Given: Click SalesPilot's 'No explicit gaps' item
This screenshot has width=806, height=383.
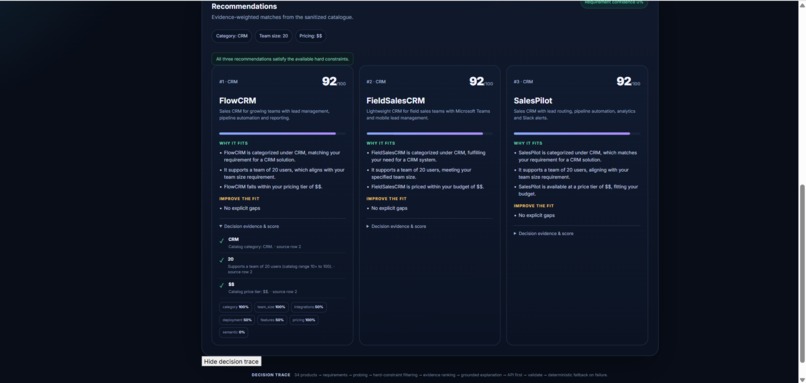Looking at the screenshot, I should 537,215.
